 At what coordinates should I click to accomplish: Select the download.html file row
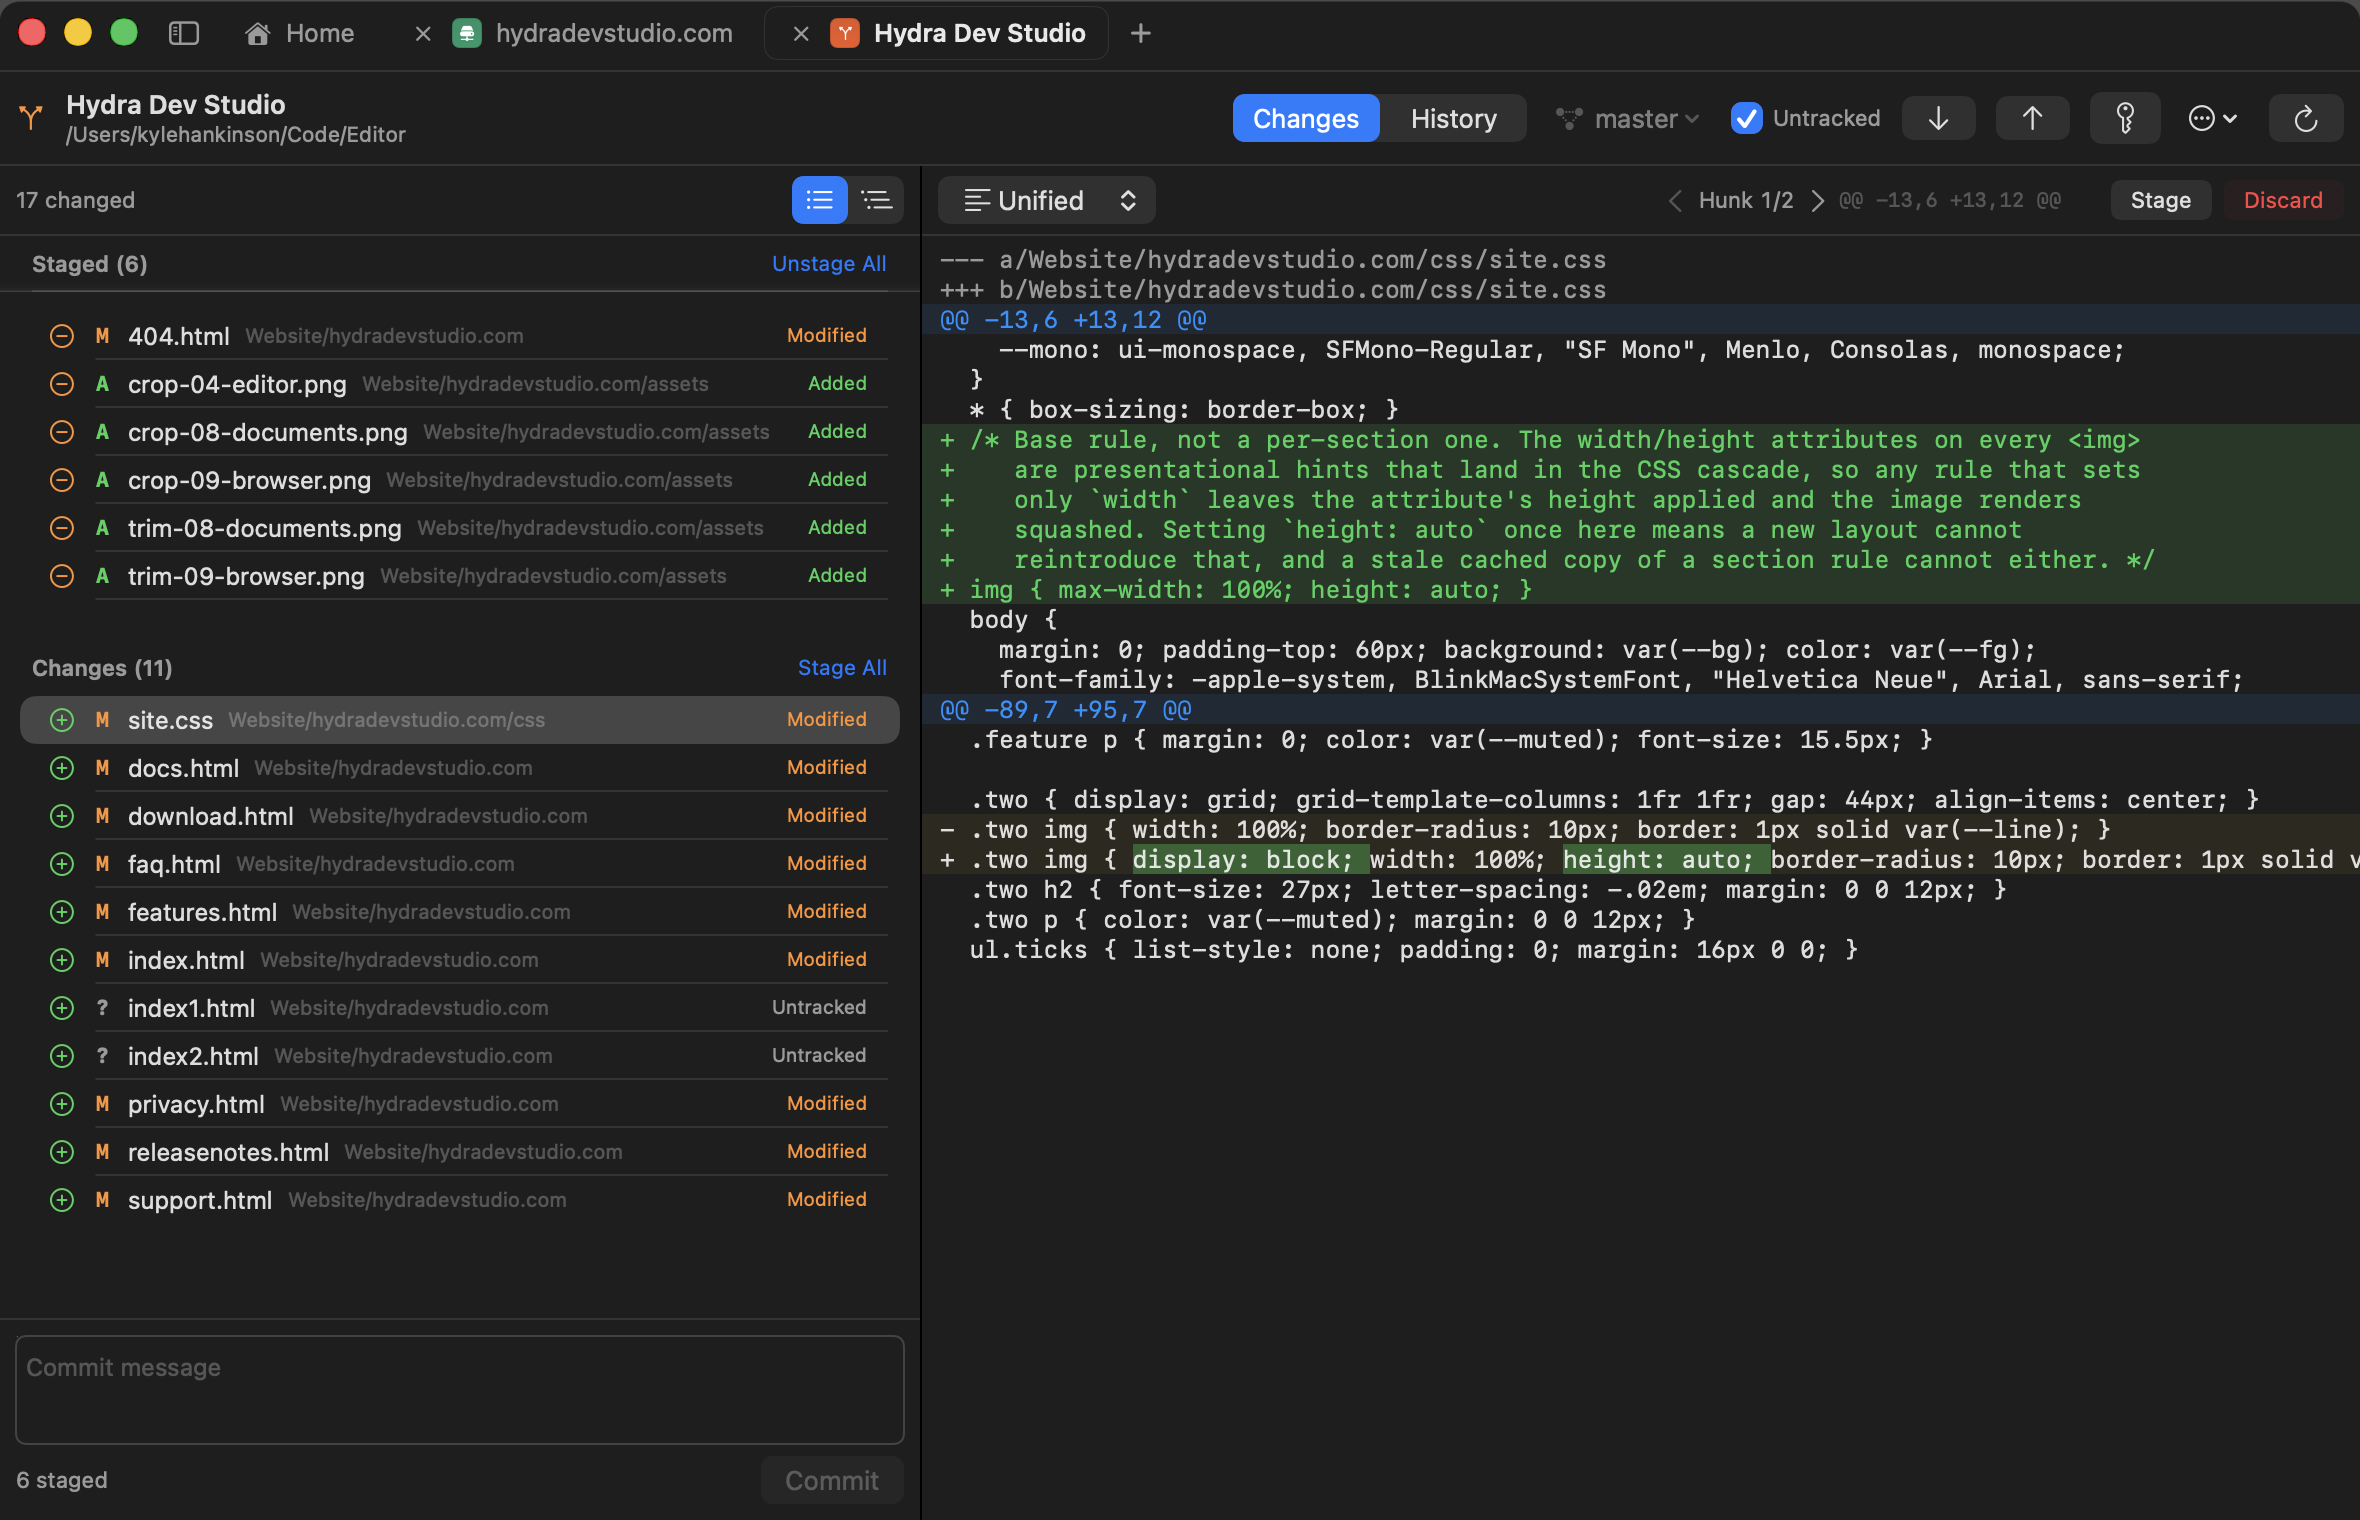click(x=460, y=816)
